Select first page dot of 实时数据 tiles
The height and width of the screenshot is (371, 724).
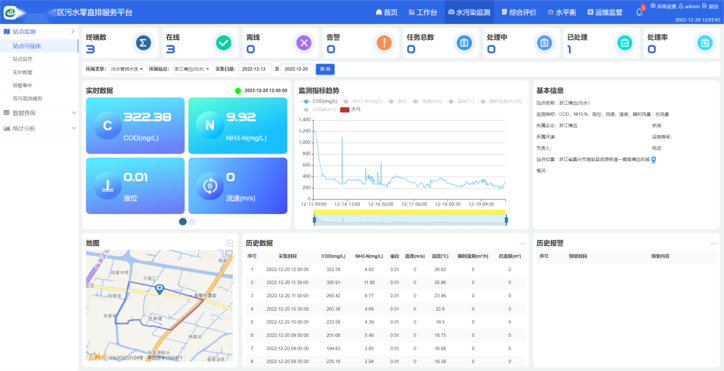pyautogui.click(x=183, y=221)
